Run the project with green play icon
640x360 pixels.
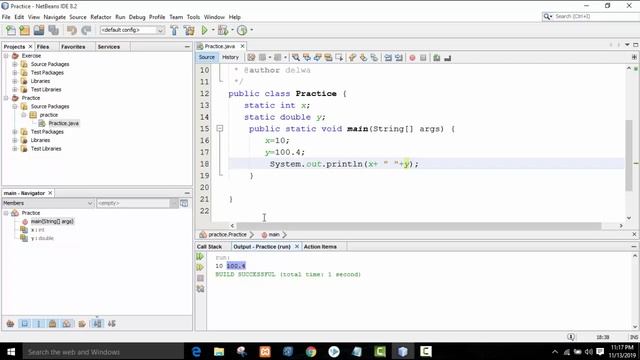[204, 30]
